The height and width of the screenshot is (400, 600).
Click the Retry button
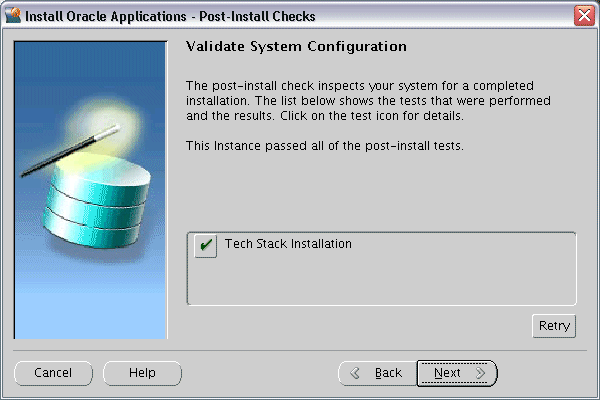tap(554, 326)
